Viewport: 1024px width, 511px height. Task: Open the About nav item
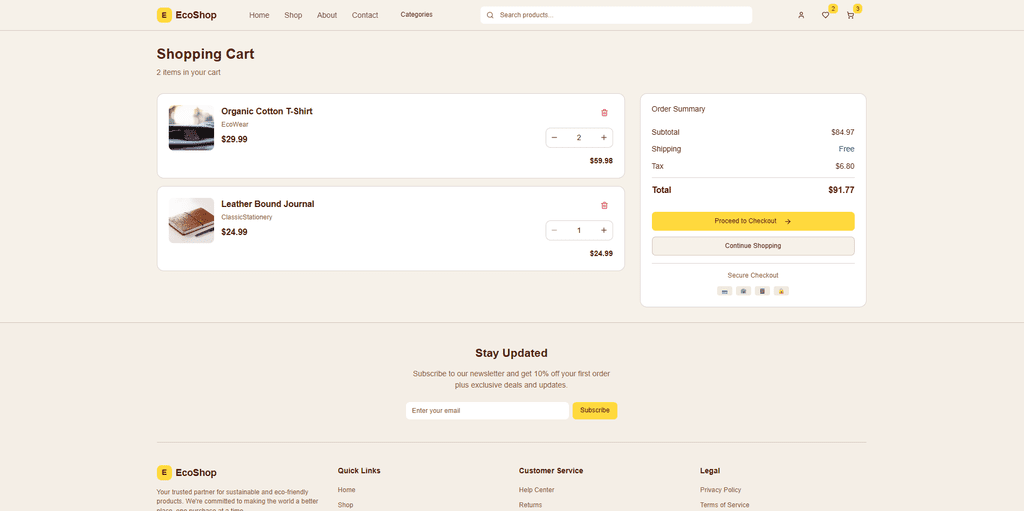[x=327, y=15]
